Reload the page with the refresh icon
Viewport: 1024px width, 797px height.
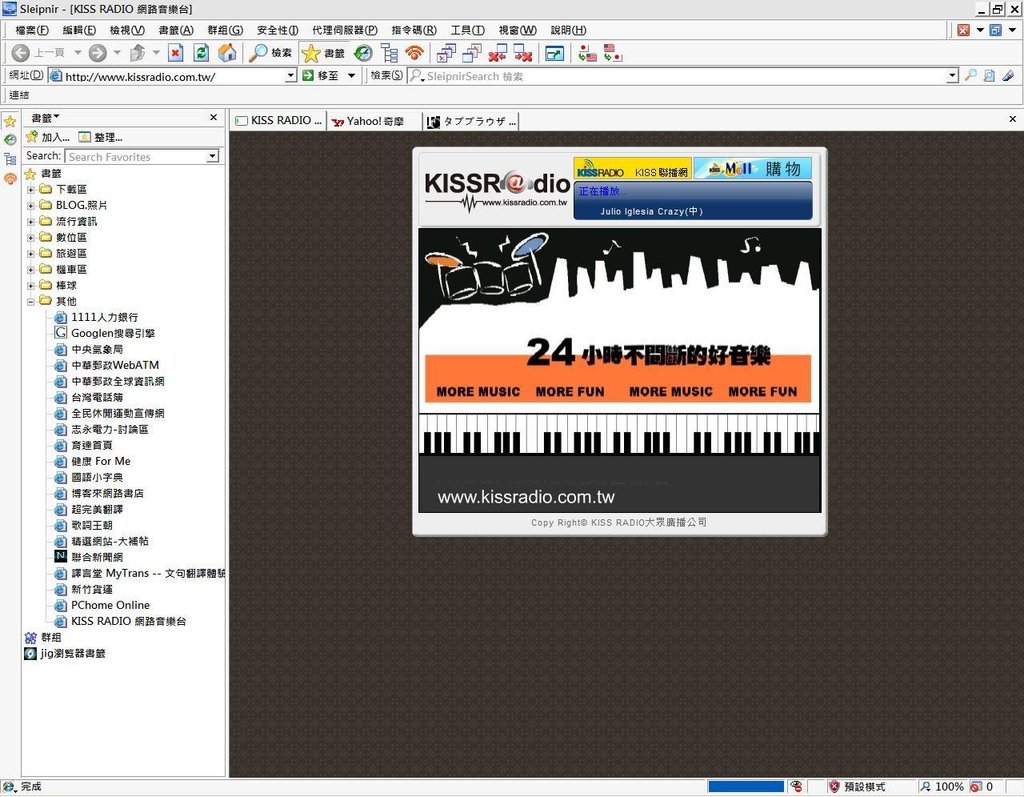coord(202,53)
